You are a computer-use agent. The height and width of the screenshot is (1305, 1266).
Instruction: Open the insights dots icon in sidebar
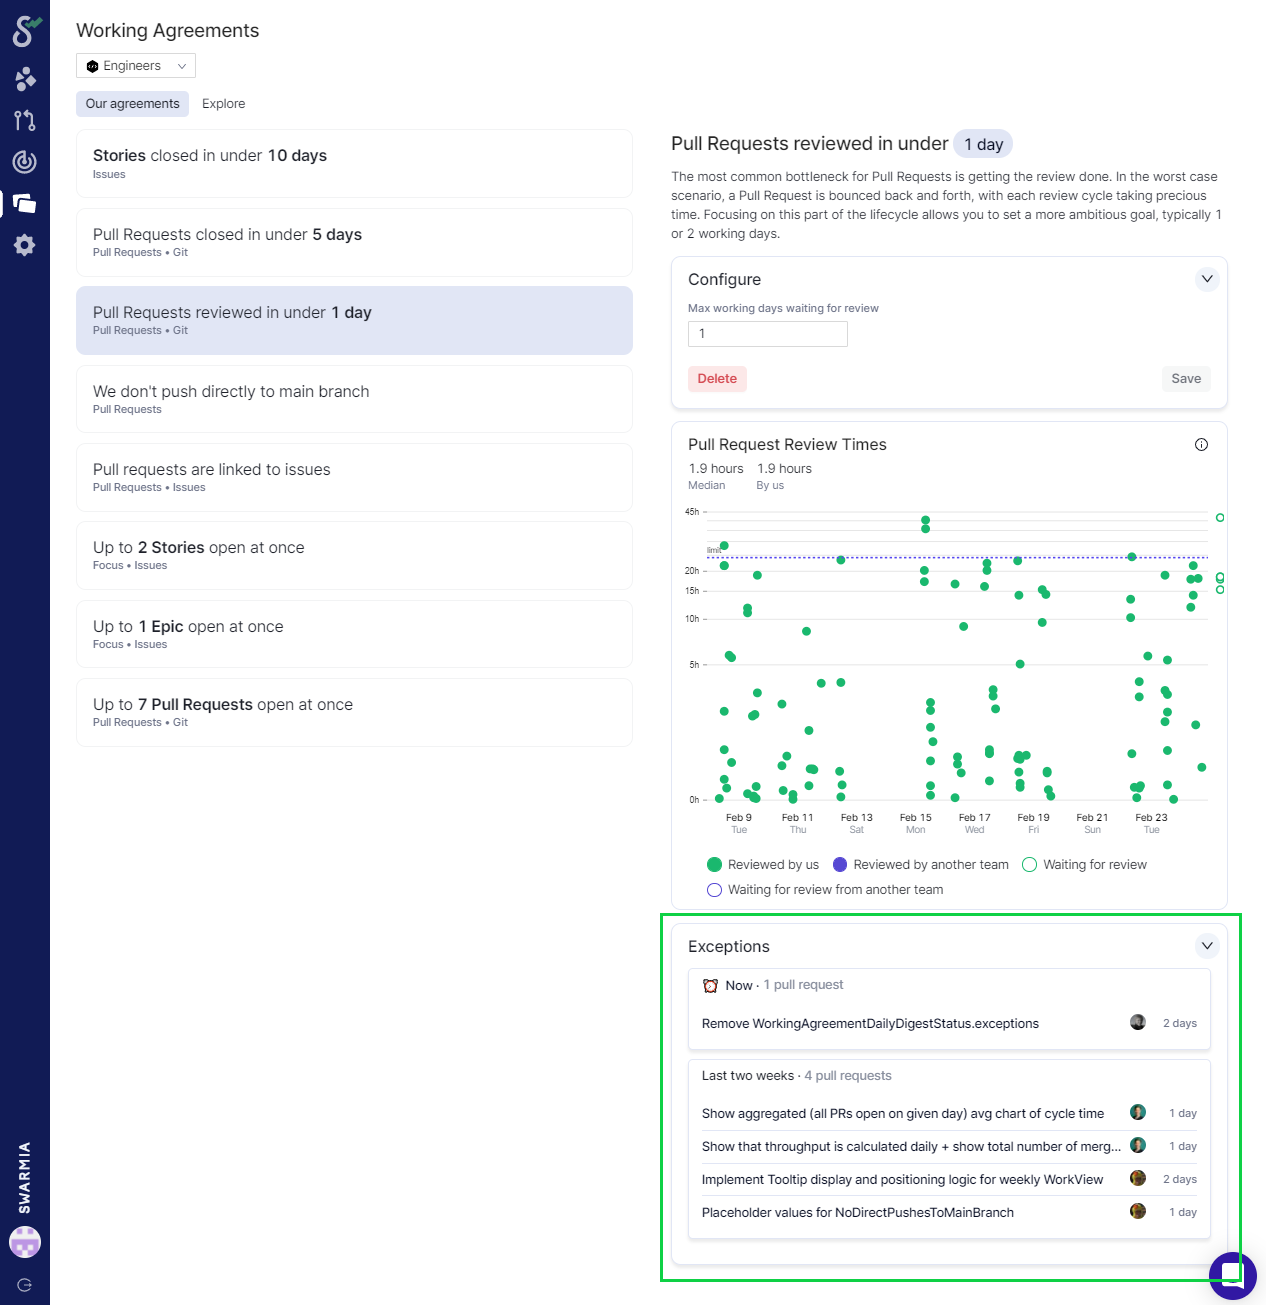25,79
